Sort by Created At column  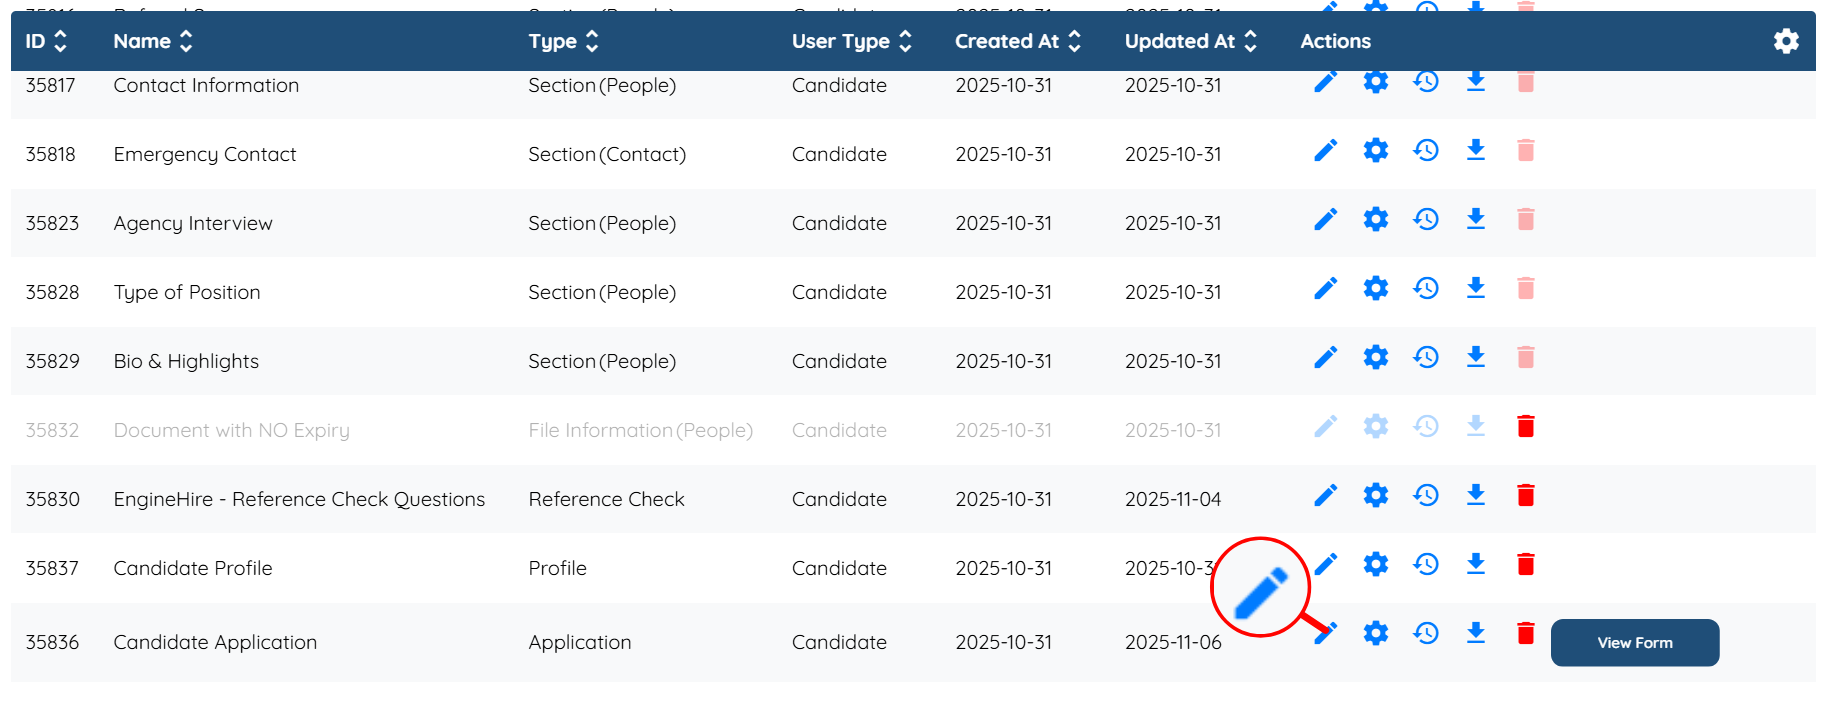pyautogui.click(x=1017, y=41)
